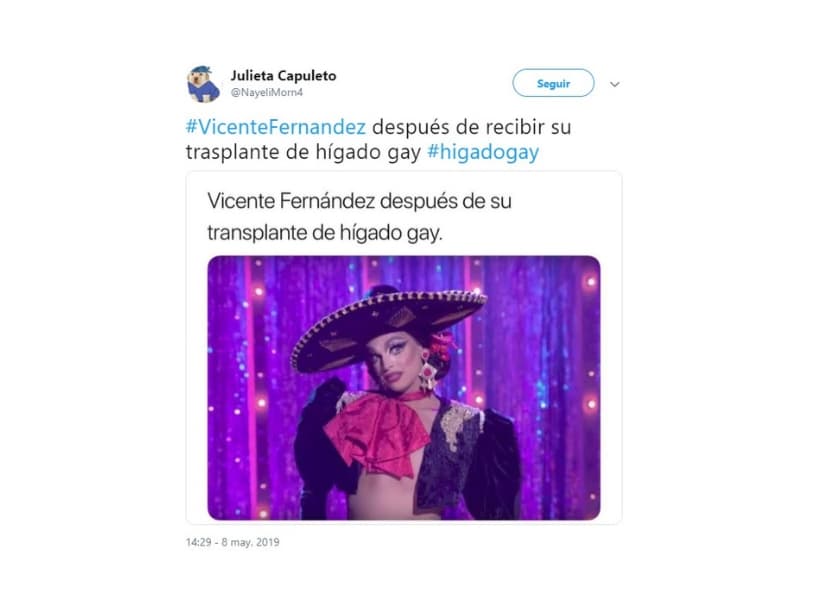Click the gold embroidered shoulder of jacket

pos(460,423)
